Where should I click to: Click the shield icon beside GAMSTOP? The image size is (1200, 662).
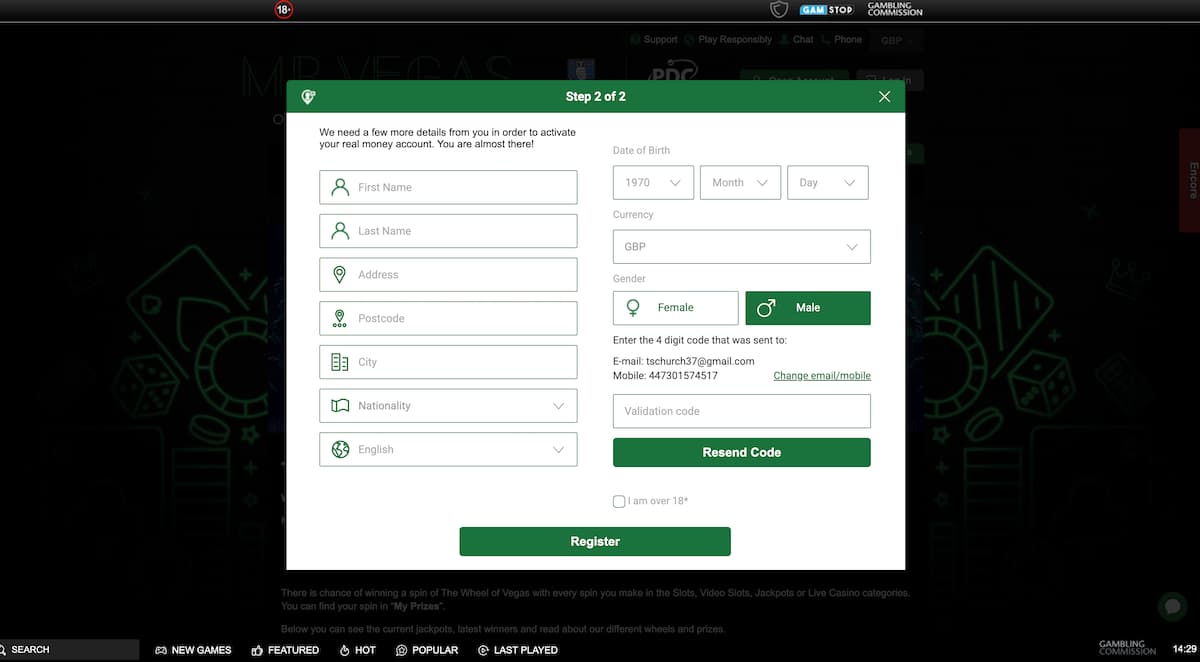(779, 10)
